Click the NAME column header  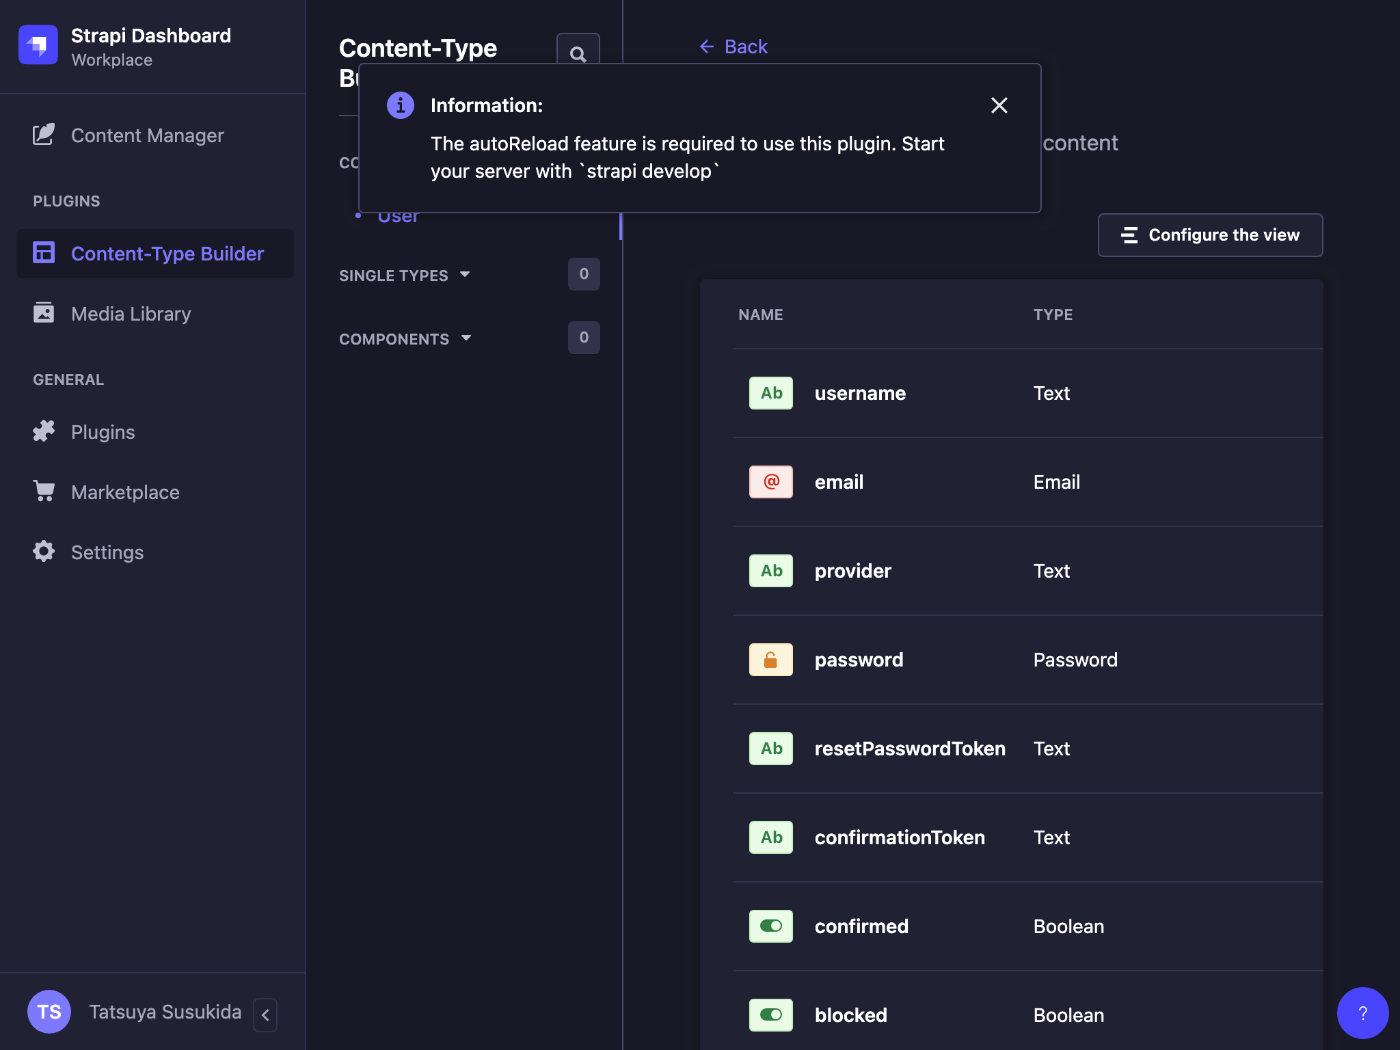coord(761,314)
